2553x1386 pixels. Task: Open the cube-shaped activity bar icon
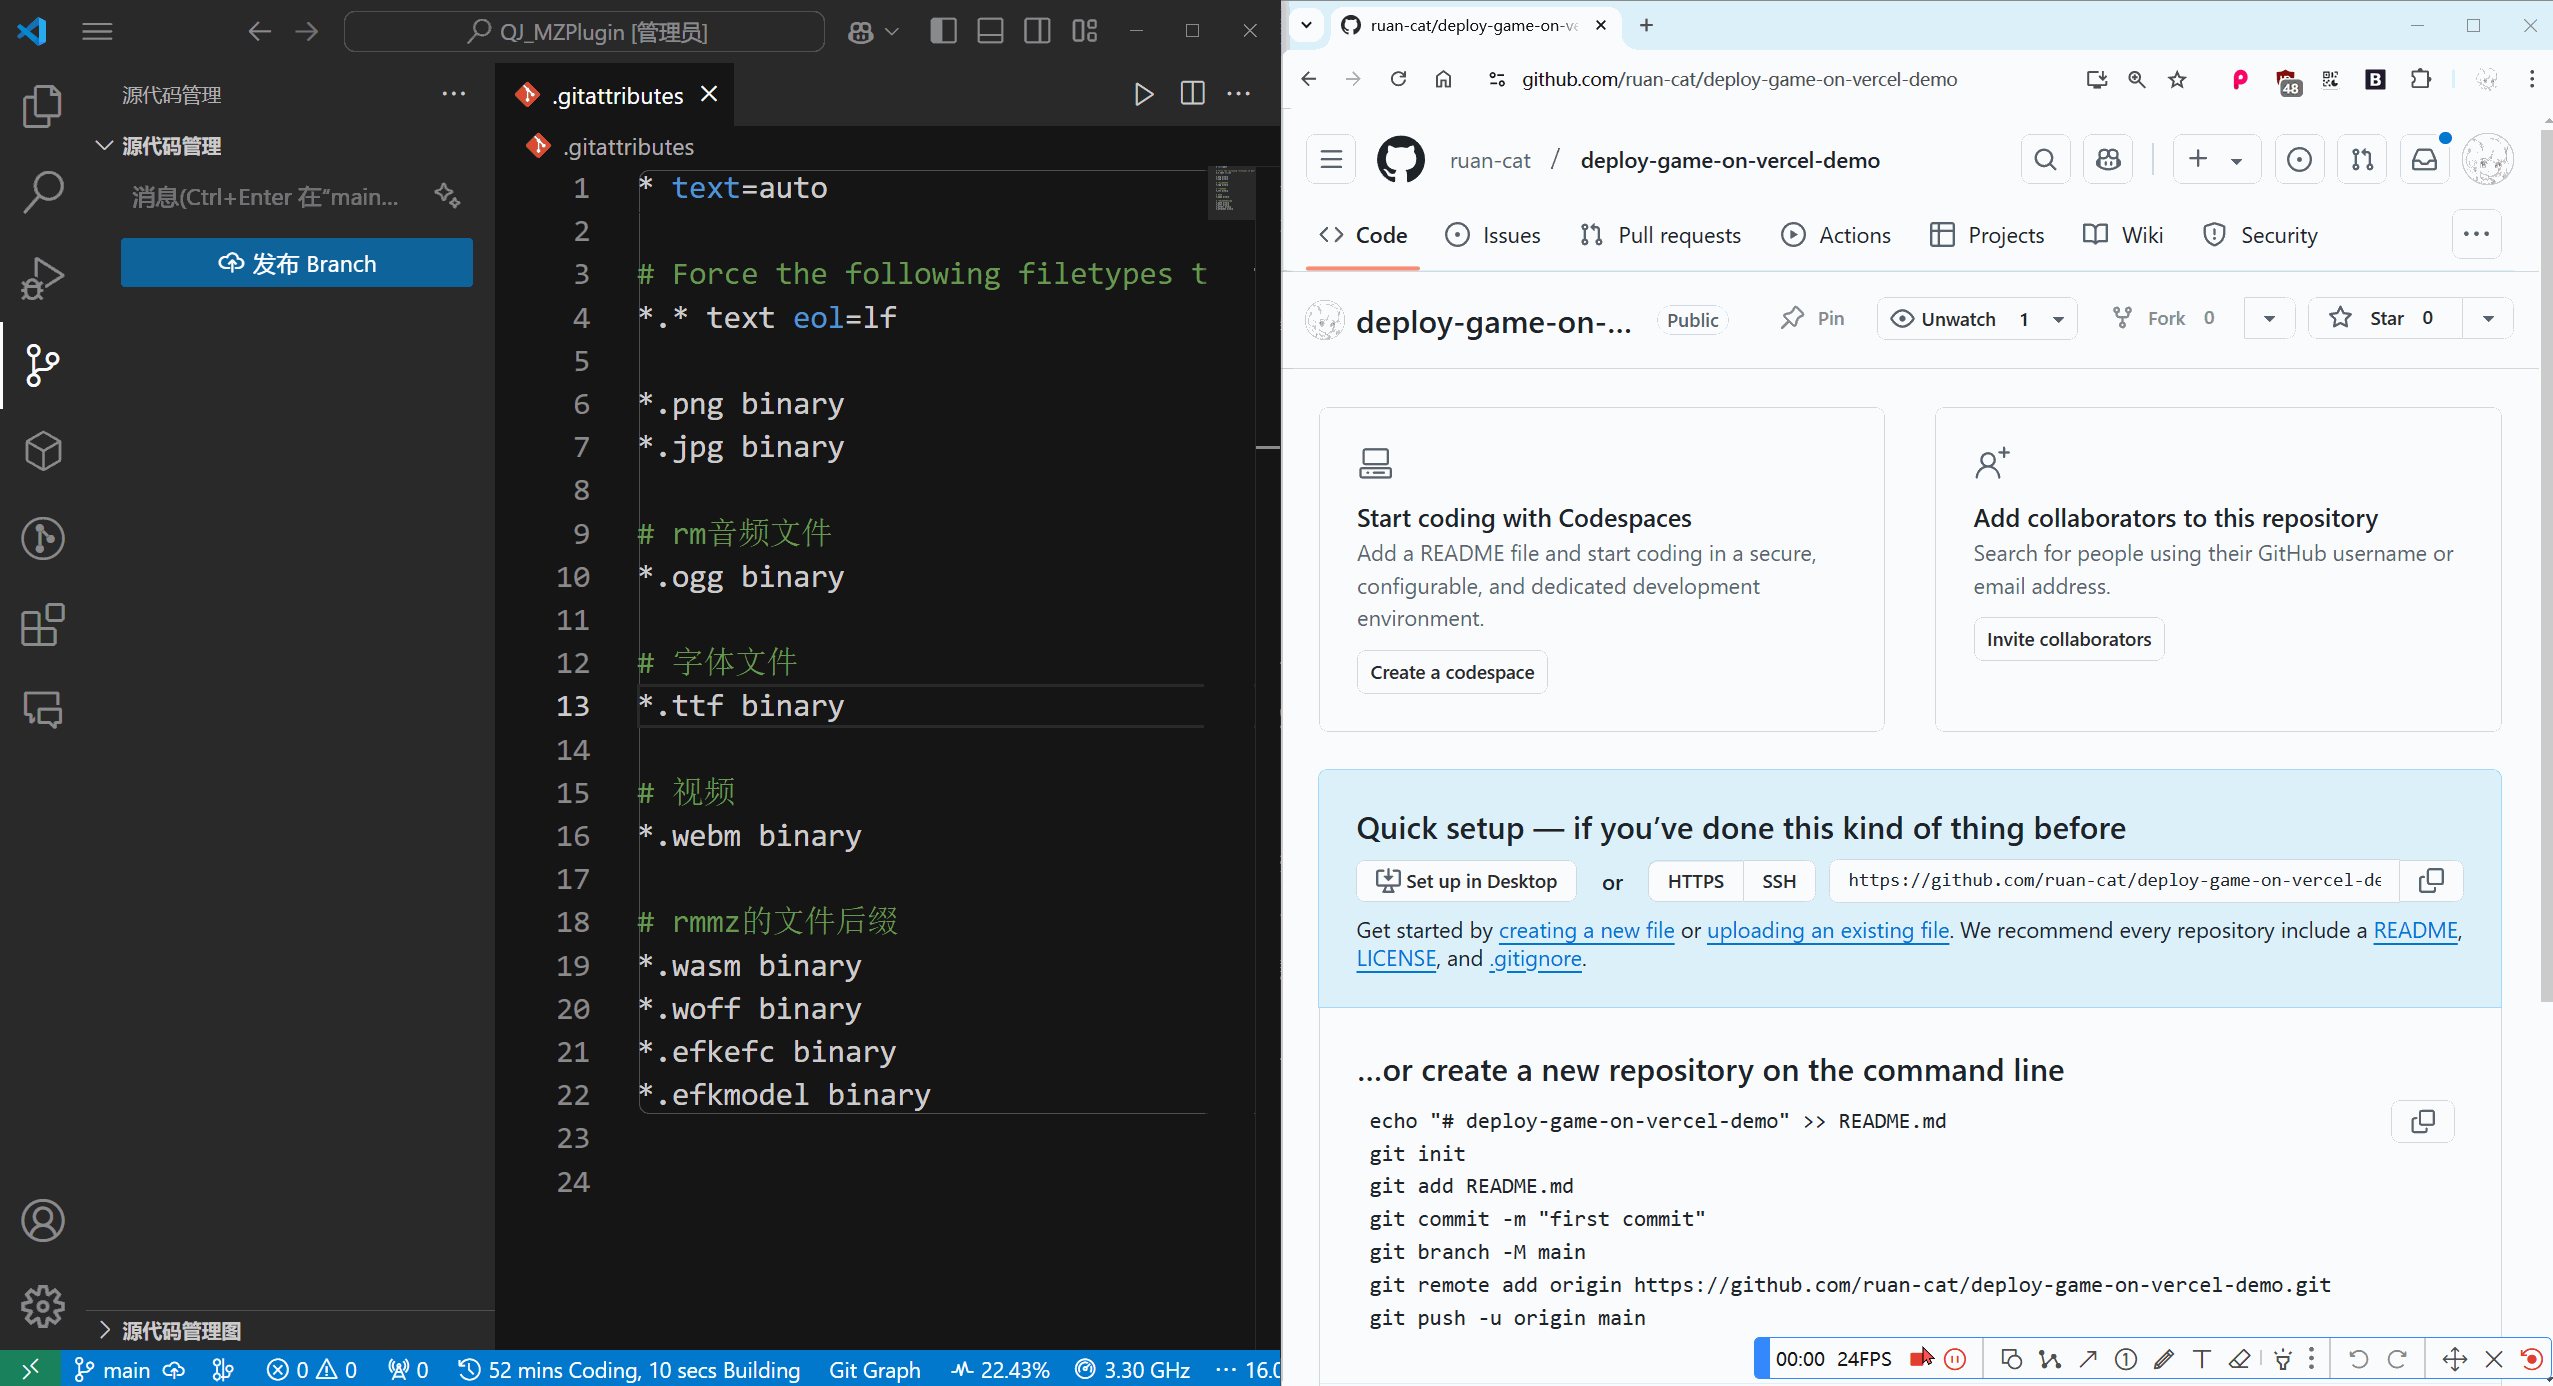42,452
